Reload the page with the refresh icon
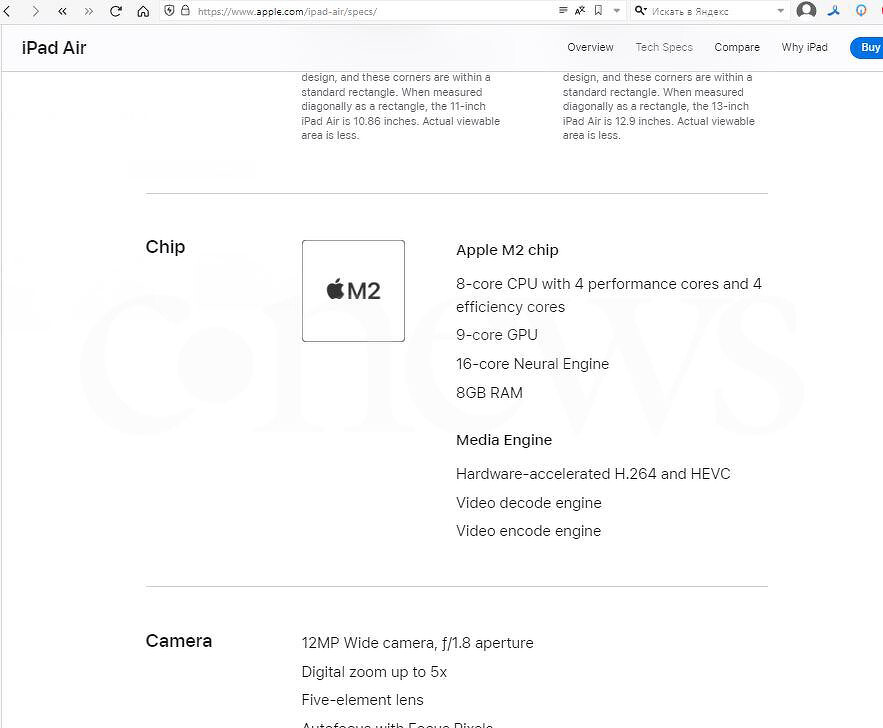 coord(116,11)
